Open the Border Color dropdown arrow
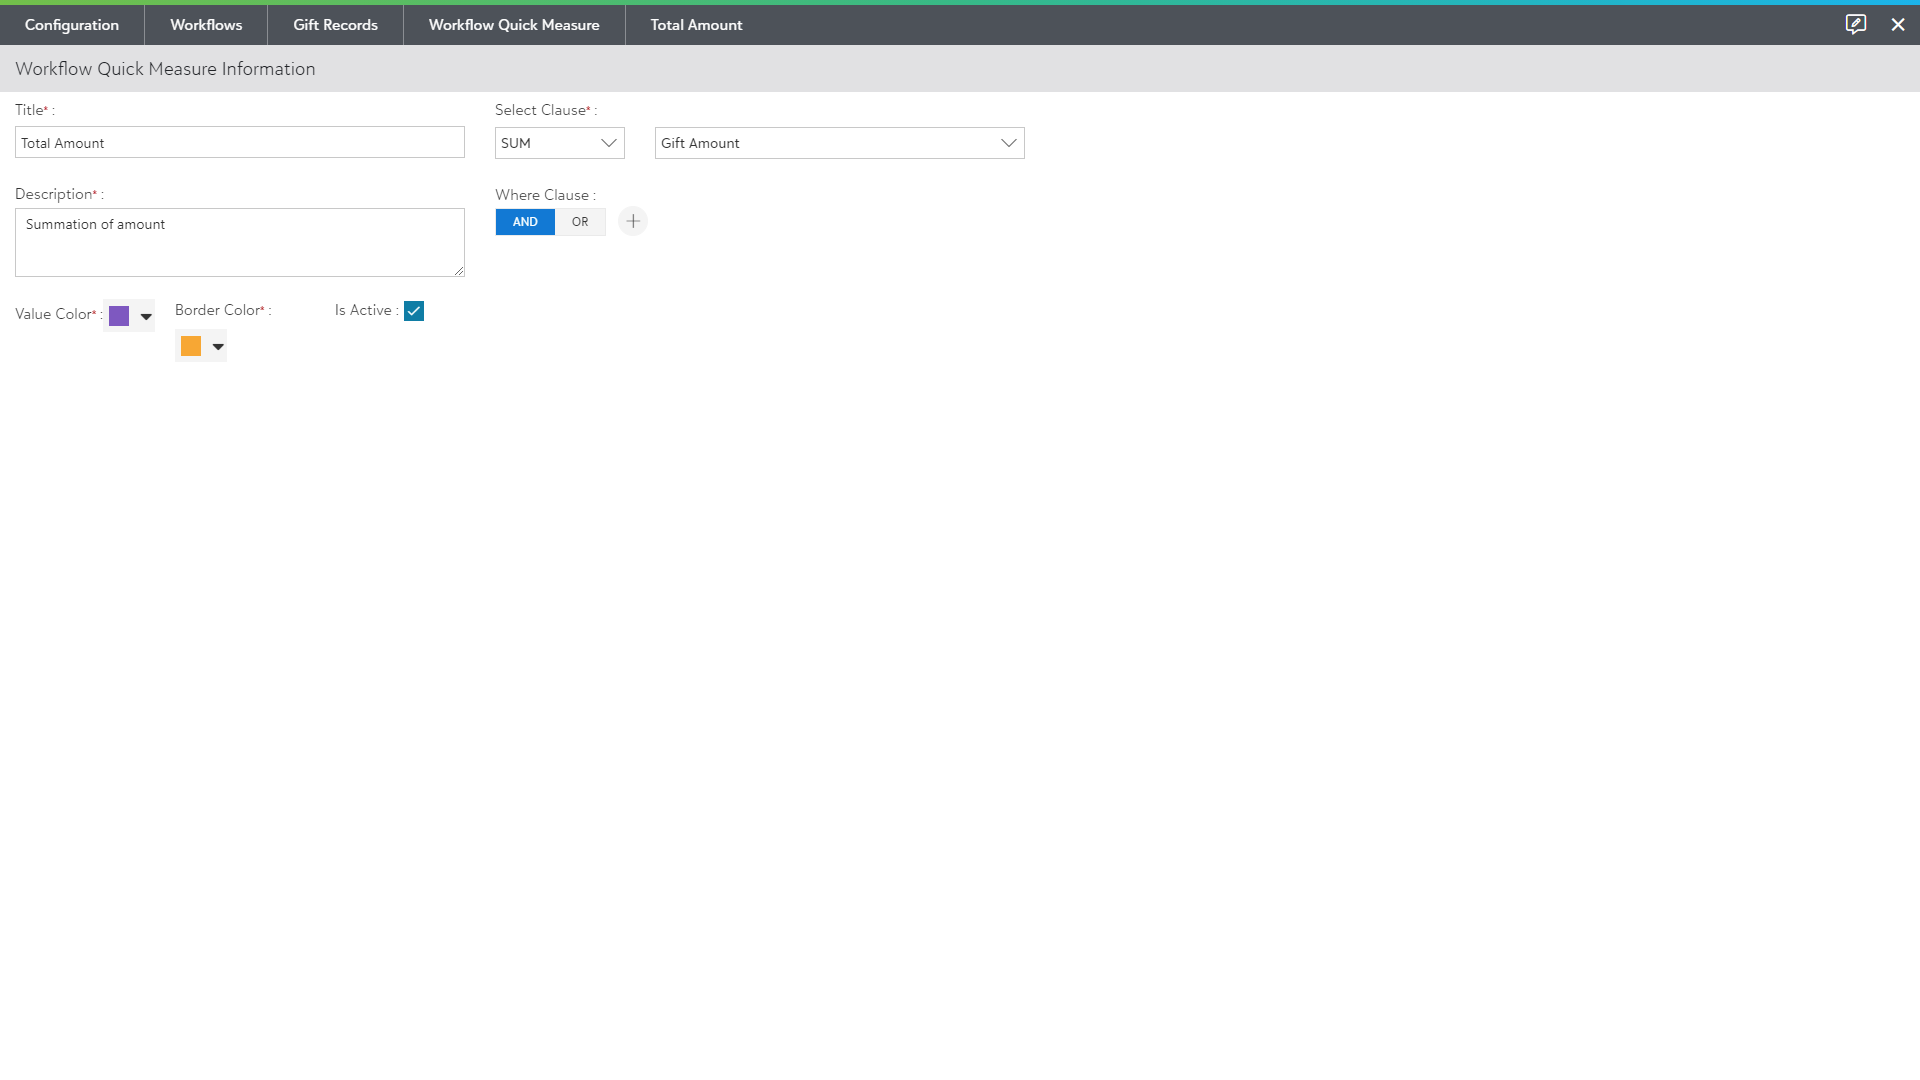This screenshot has height=1080, width=1920. [x=218, y=347]
